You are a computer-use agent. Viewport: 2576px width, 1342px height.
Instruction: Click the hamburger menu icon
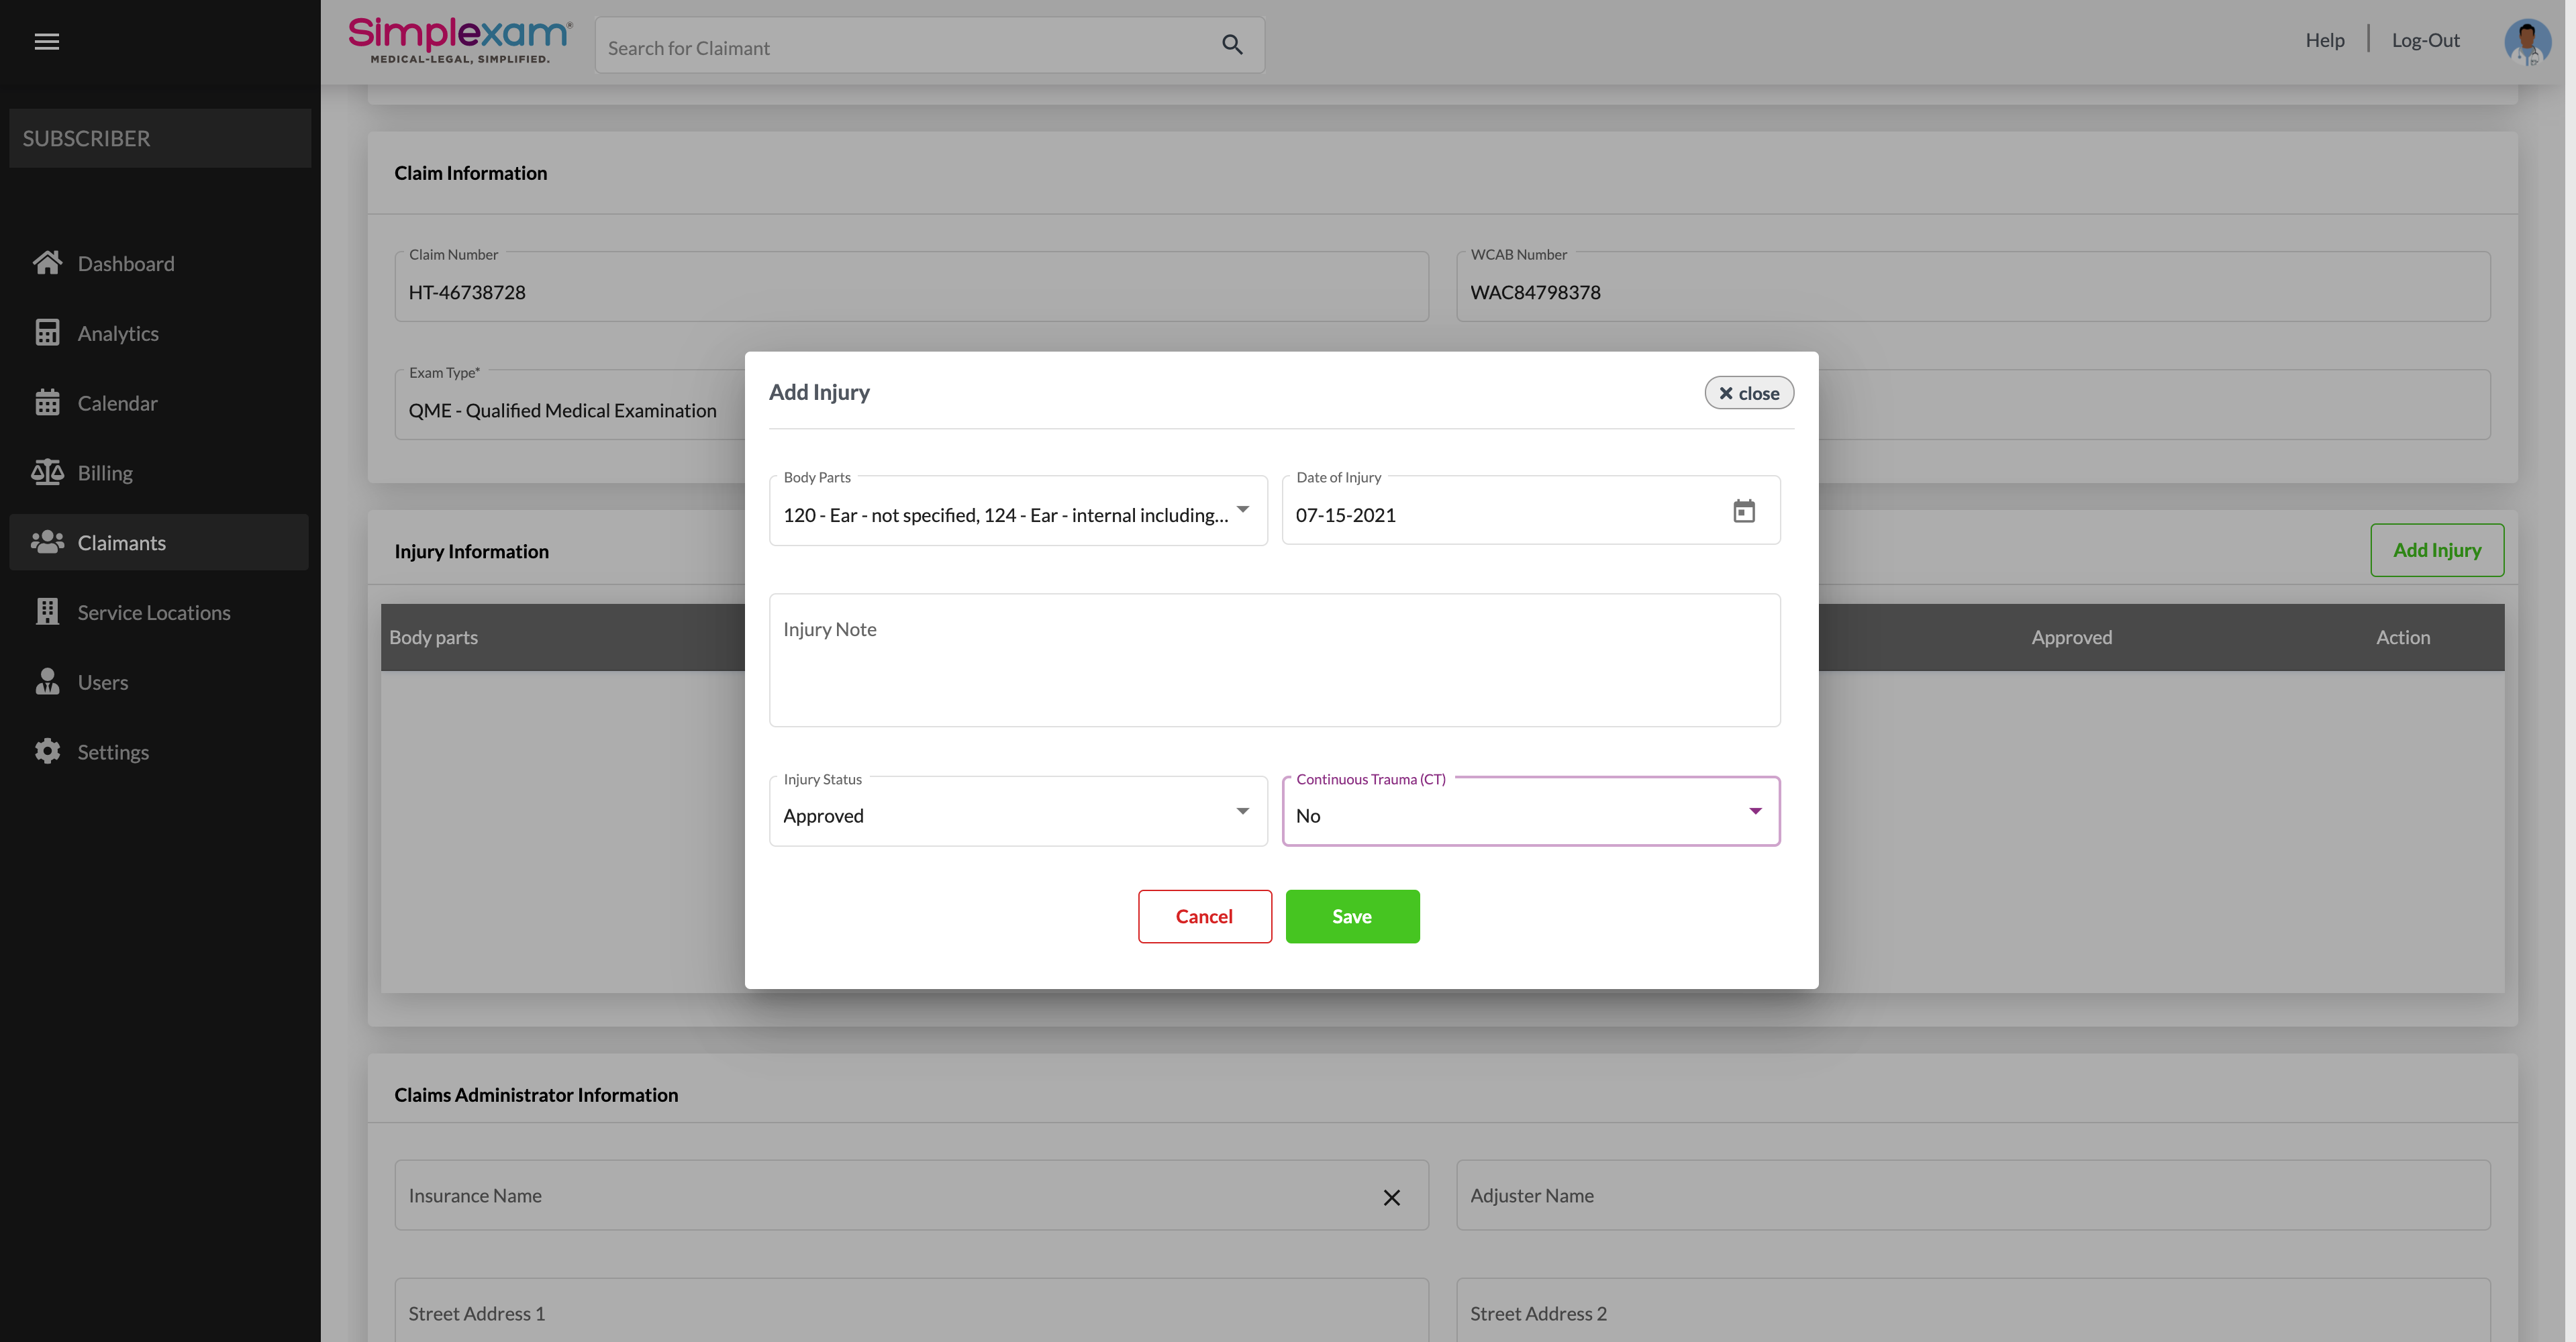[46, 41]
